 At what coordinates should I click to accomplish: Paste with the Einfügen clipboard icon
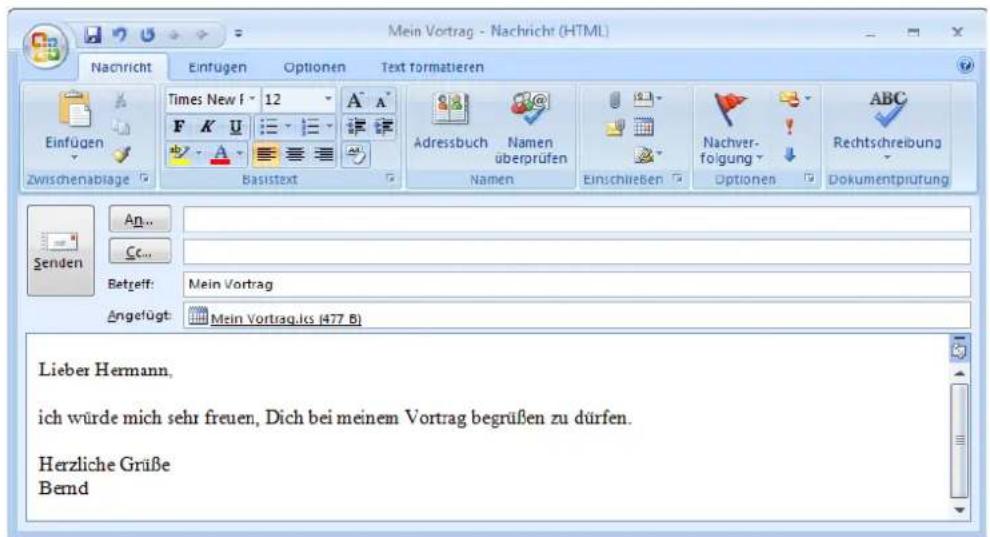point(75,110)
